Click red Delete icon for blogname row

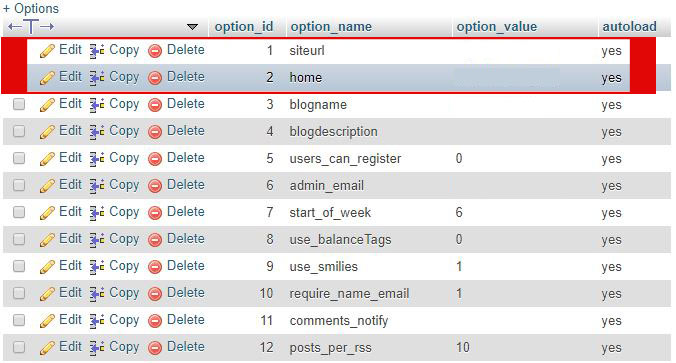155,105
